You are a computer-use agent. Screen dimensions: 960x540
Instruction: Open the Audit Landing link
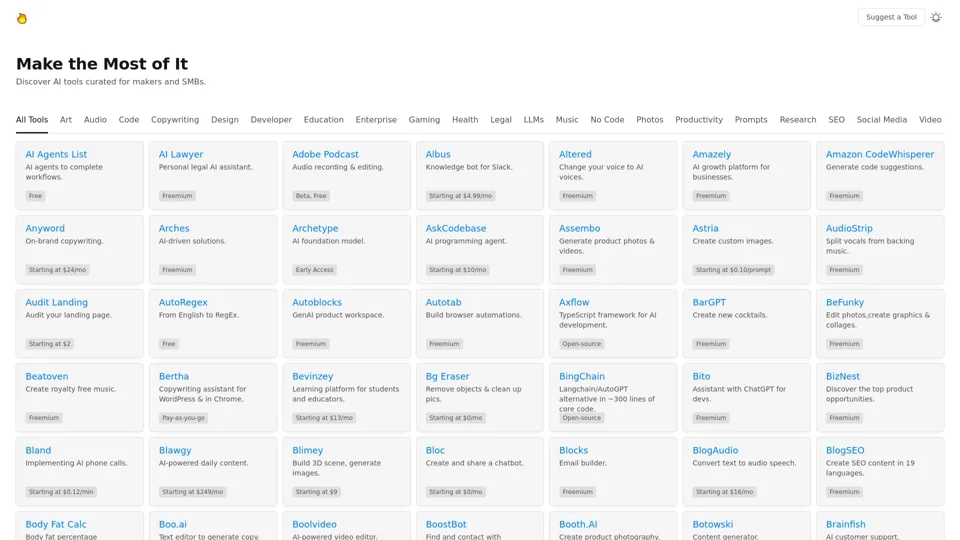[x=56, y=302]
